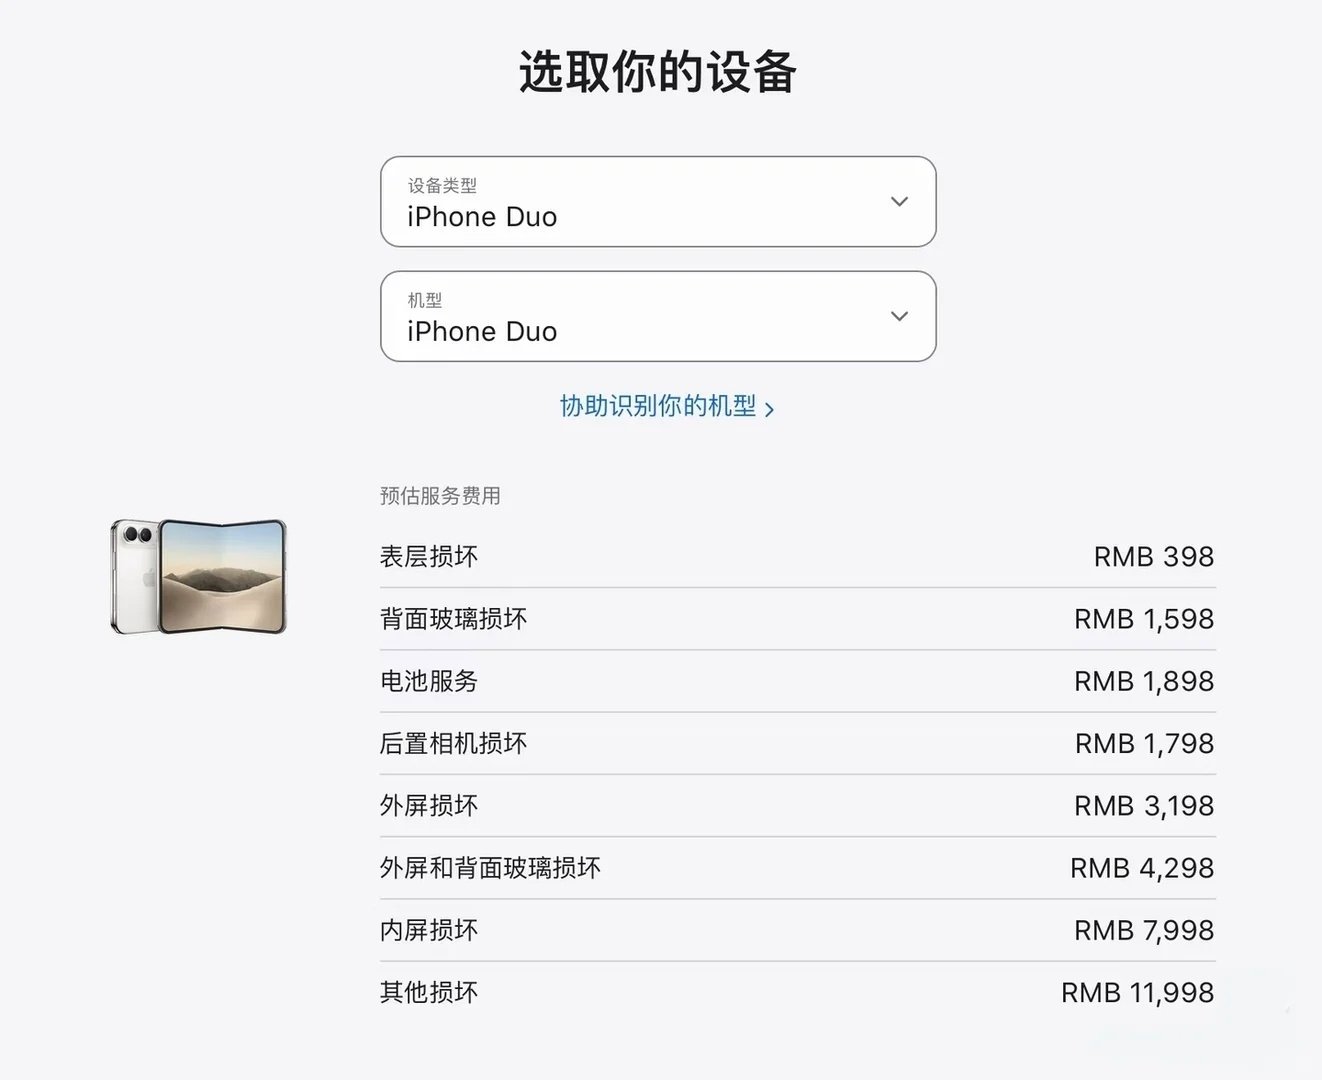1322x1080 pixels.
Task: Open the 设备类型 dropdown showing iPhone Duo
Action: click(658, 201)
